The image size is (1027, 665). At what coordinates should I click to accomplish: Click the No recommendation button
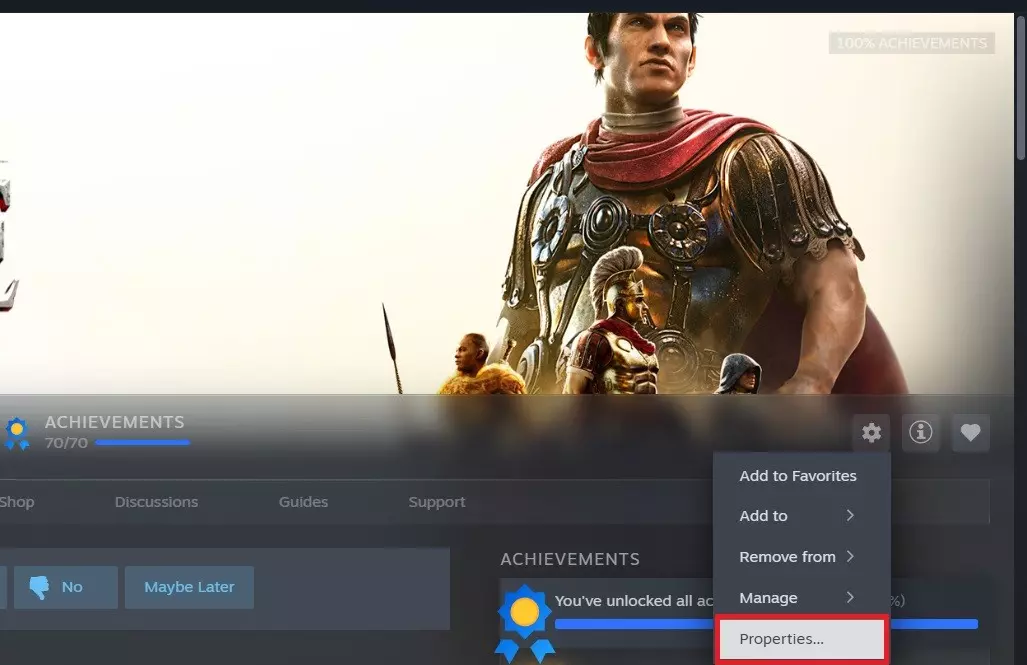click(66, 587)
